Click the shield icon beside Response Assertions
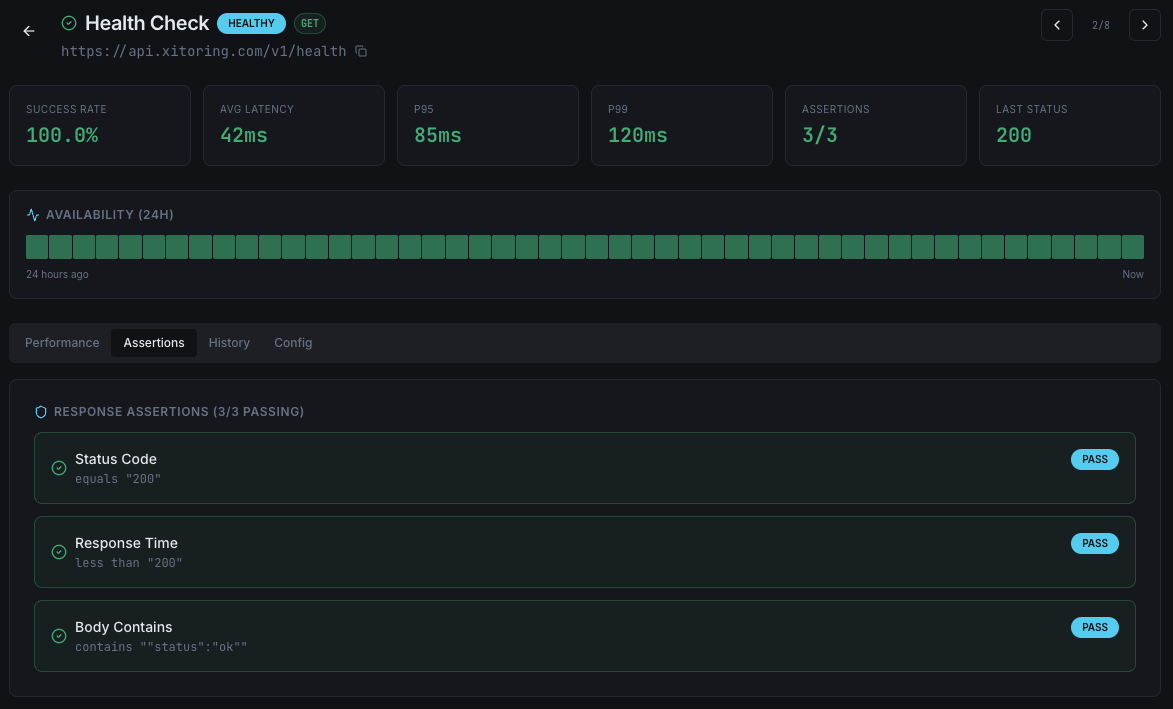 coord(41,411)
